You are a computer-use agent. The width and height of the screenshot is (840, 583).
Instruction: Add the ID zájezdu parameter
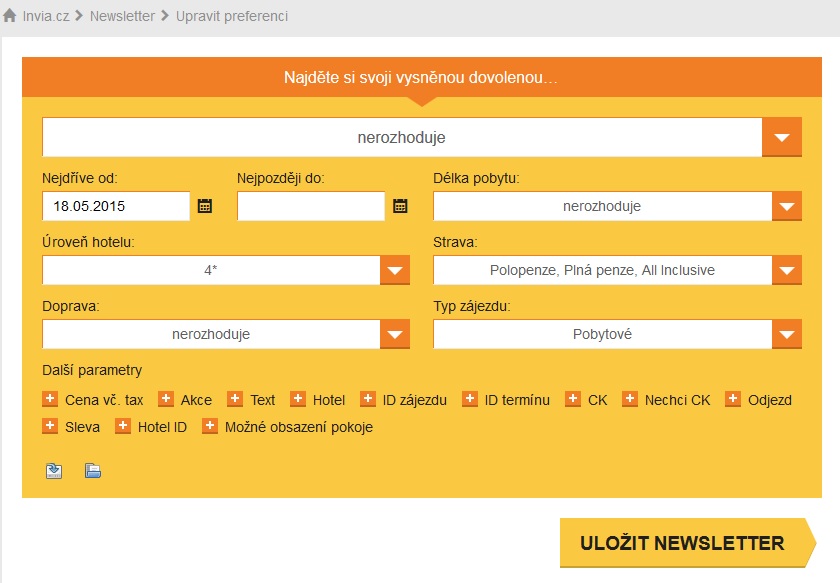pyautogui.click(x=368, y=399)
